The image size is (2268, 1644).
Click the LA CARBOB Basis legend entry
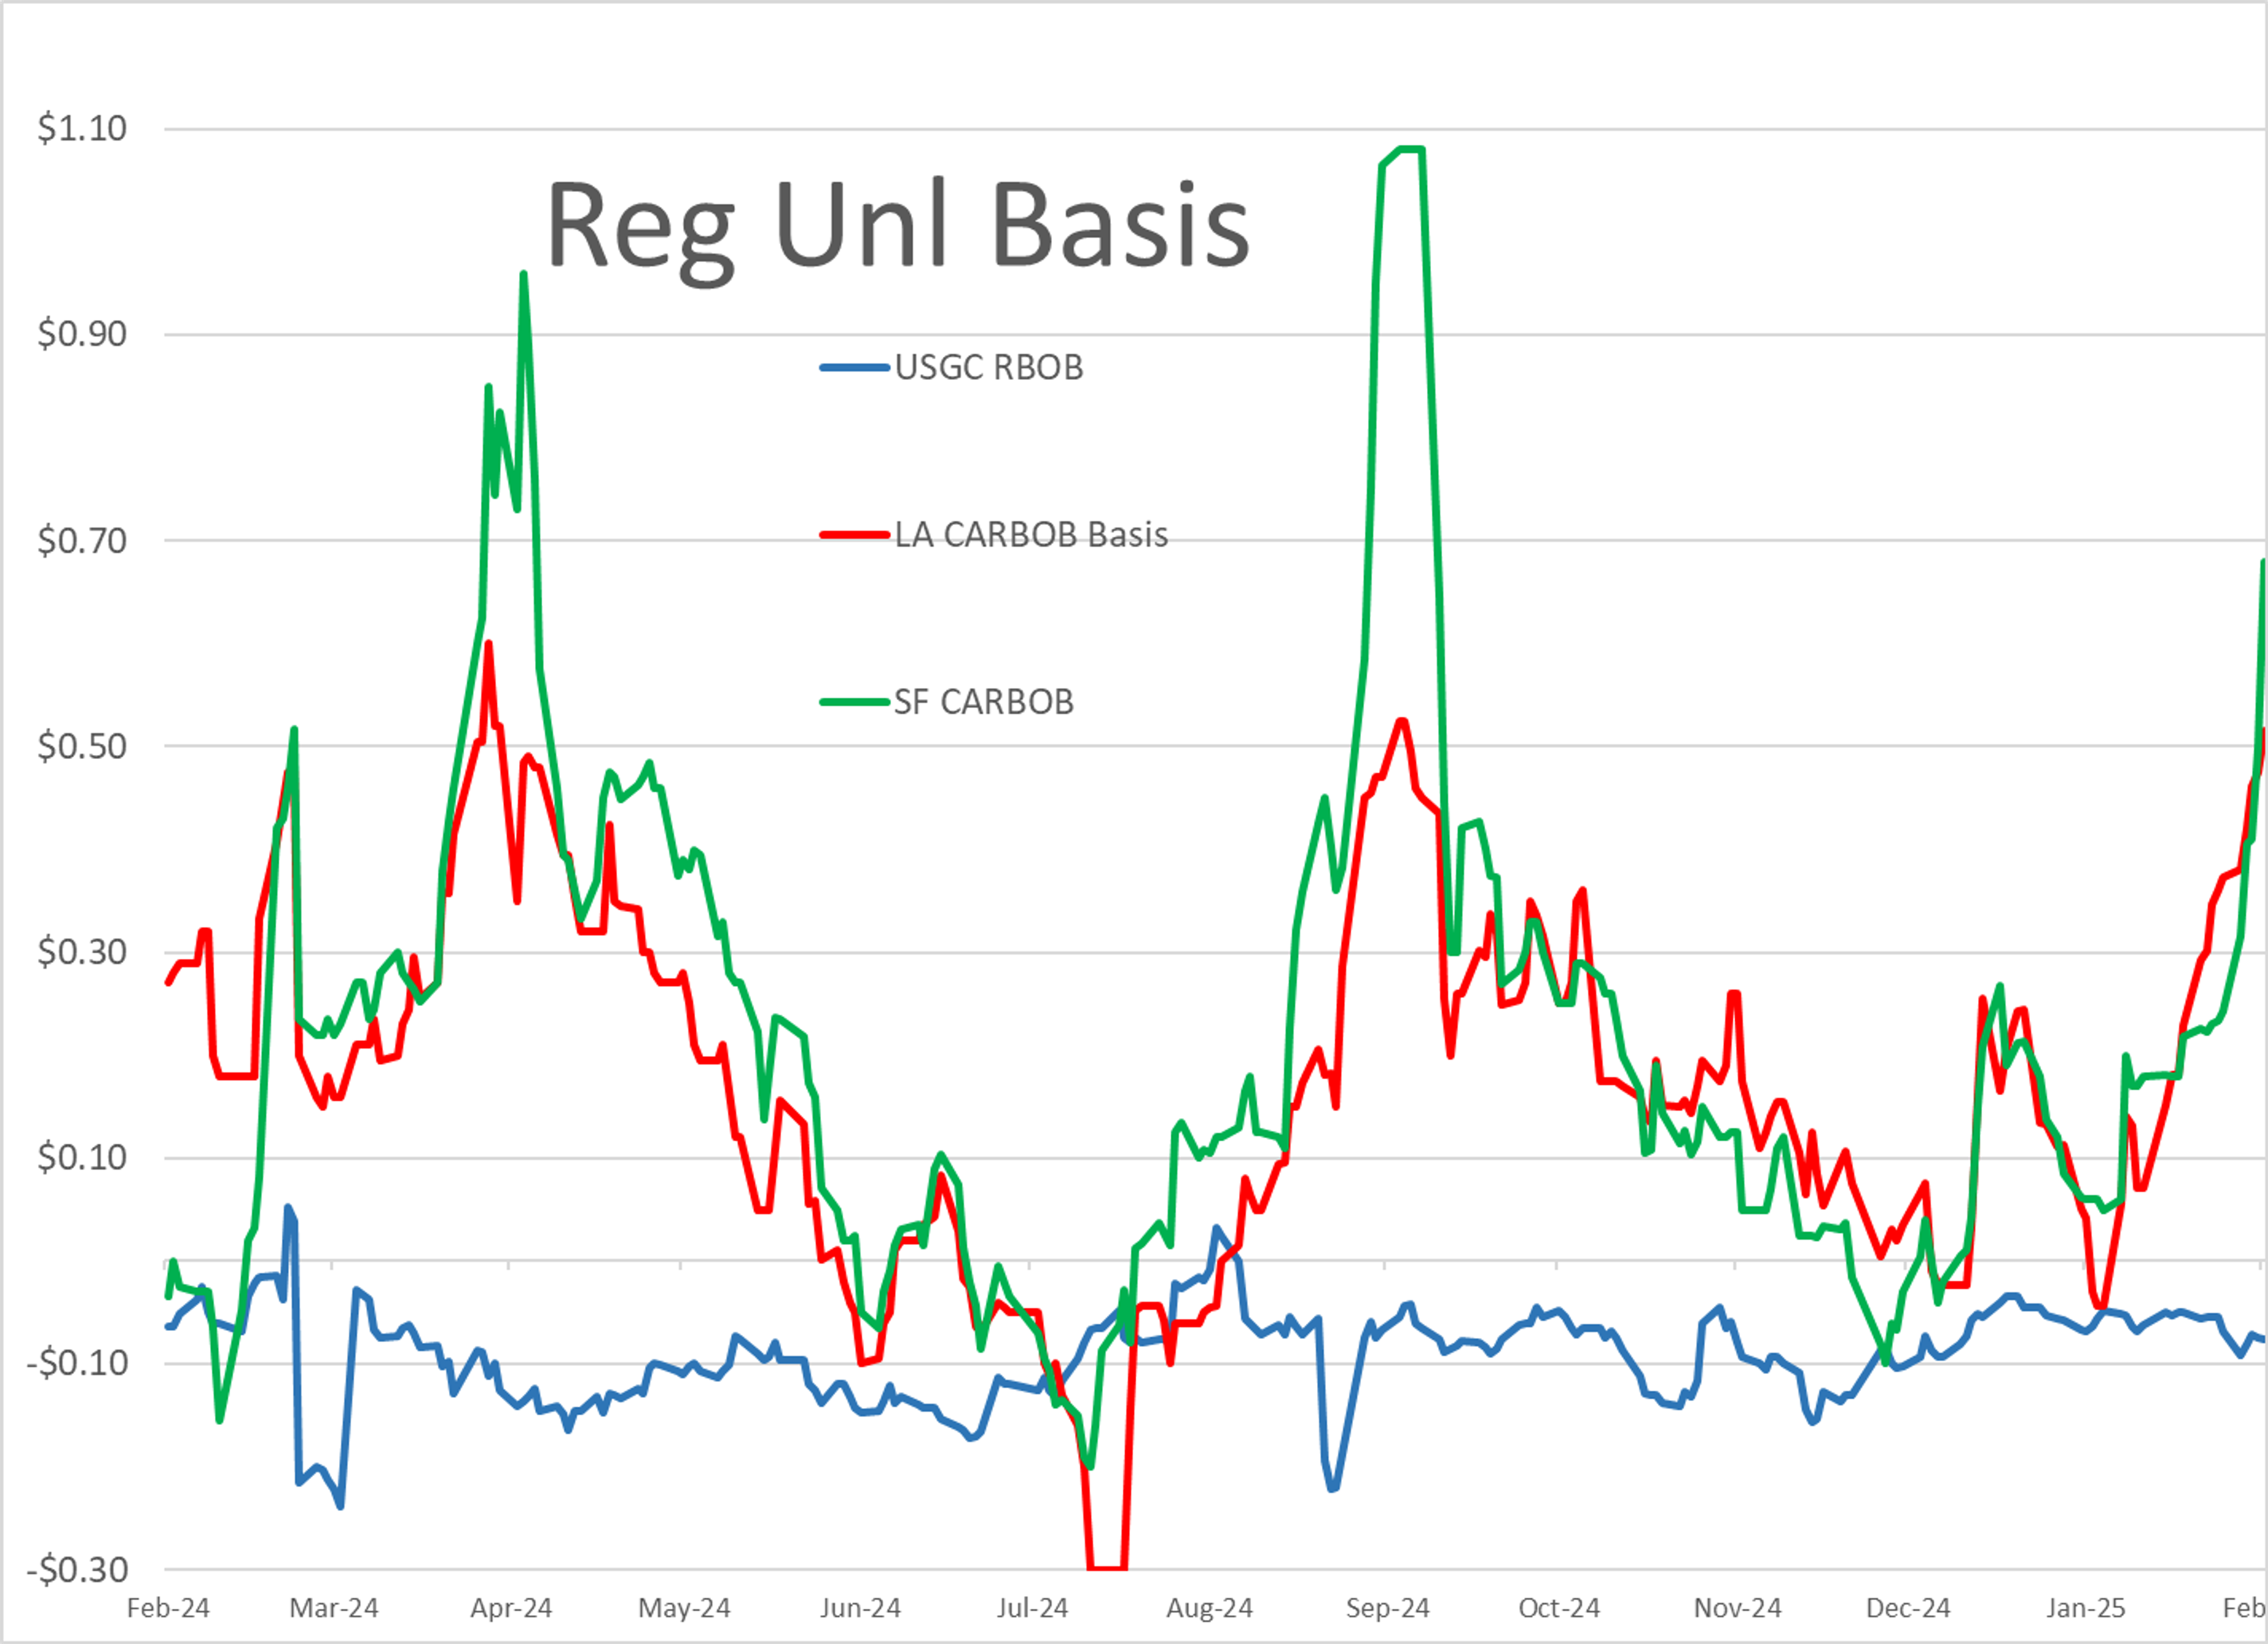(x=994, y=534)
